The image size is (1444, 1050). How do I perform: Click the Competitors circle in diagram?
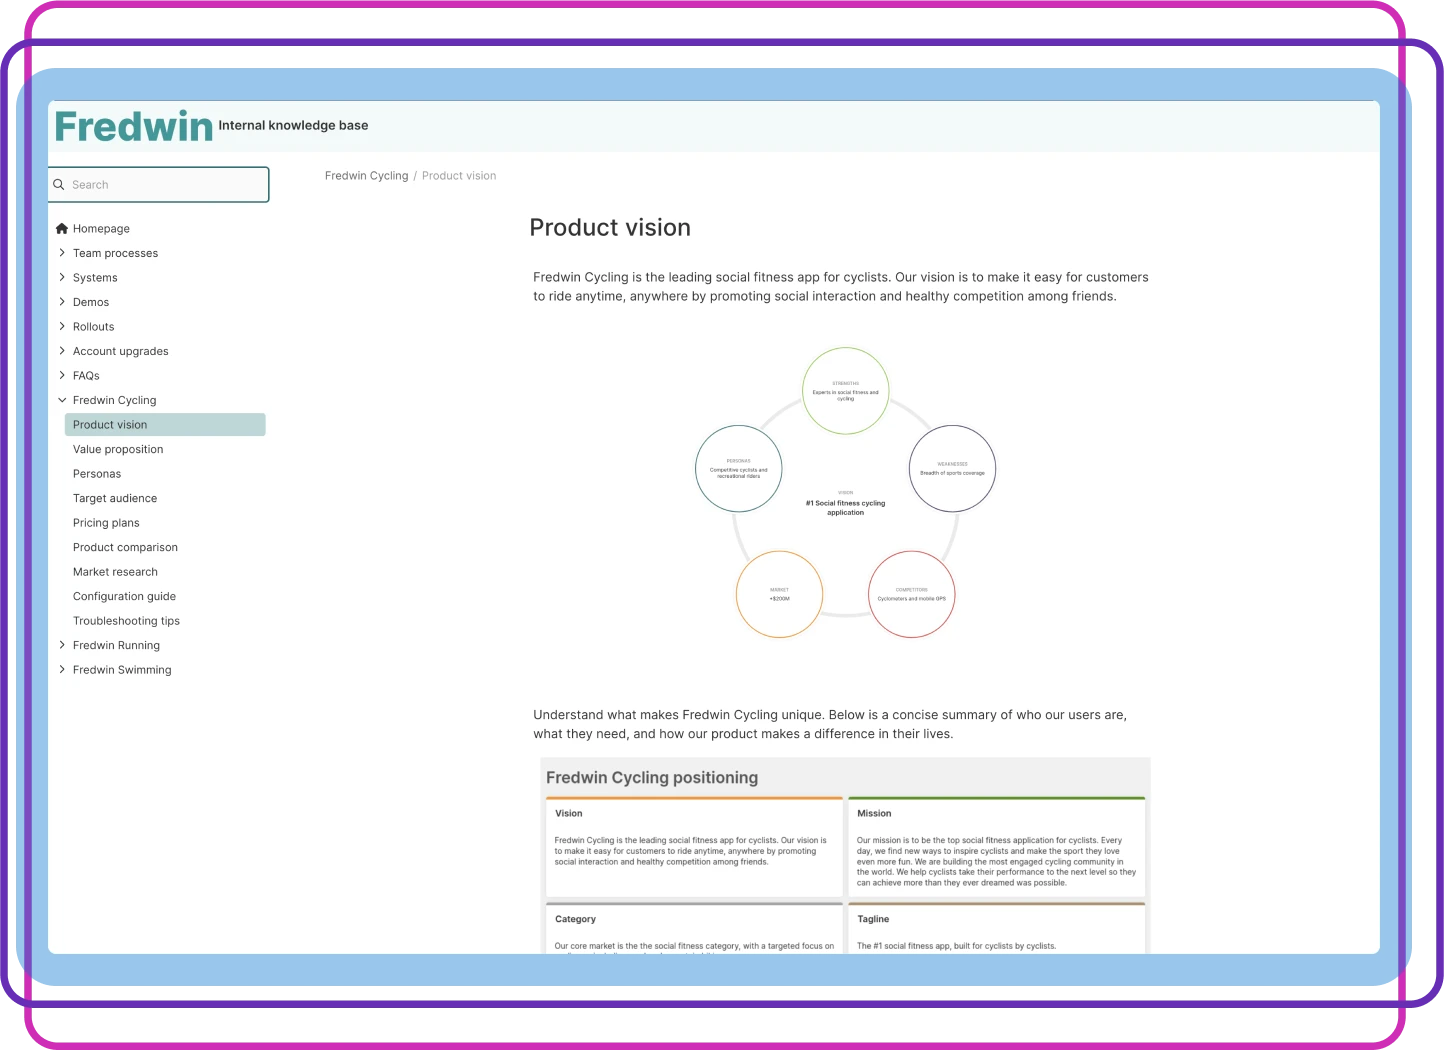(x=912, y=594)
